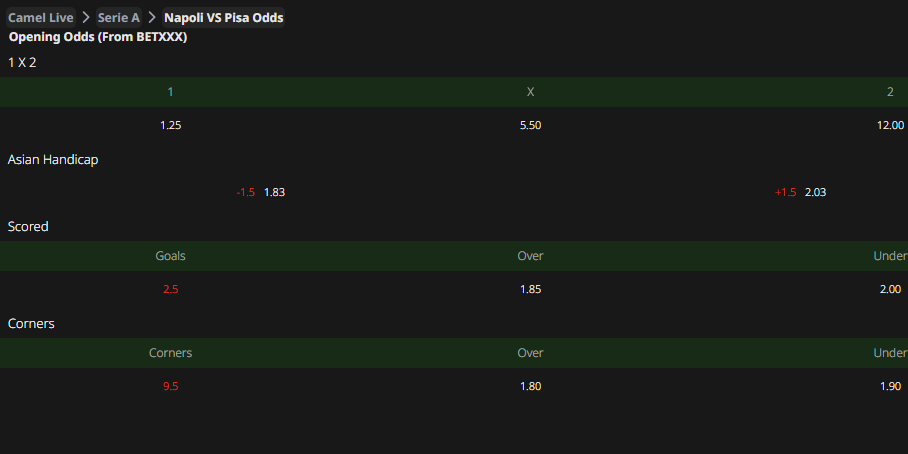This screenshot has height=454, width=908.
Task: Click the red 9.5 corners line
Action: tap(171, 386)
